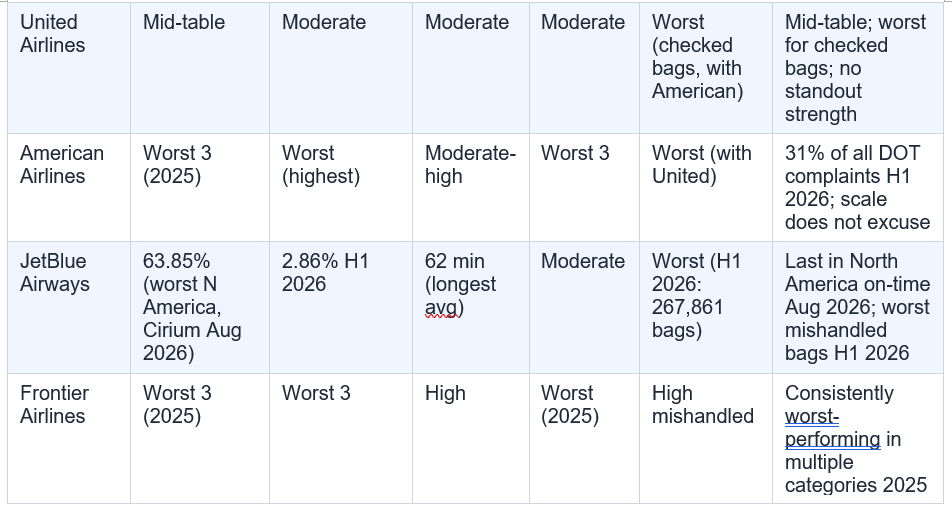
Task: Click the 'Last in North America on-time' cell
Action: tap(857, 307)
